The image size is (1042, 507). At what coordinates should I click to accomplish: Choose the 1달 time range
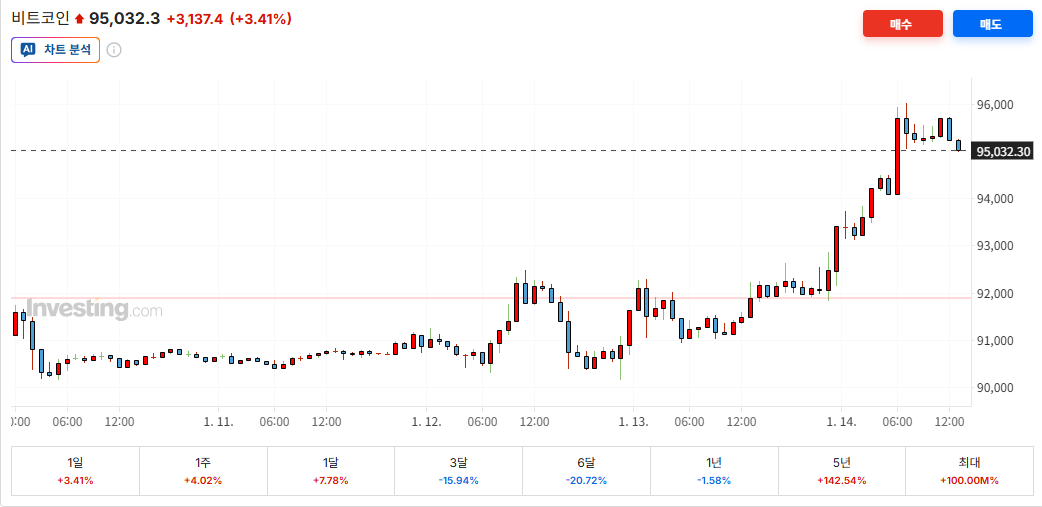331,471
